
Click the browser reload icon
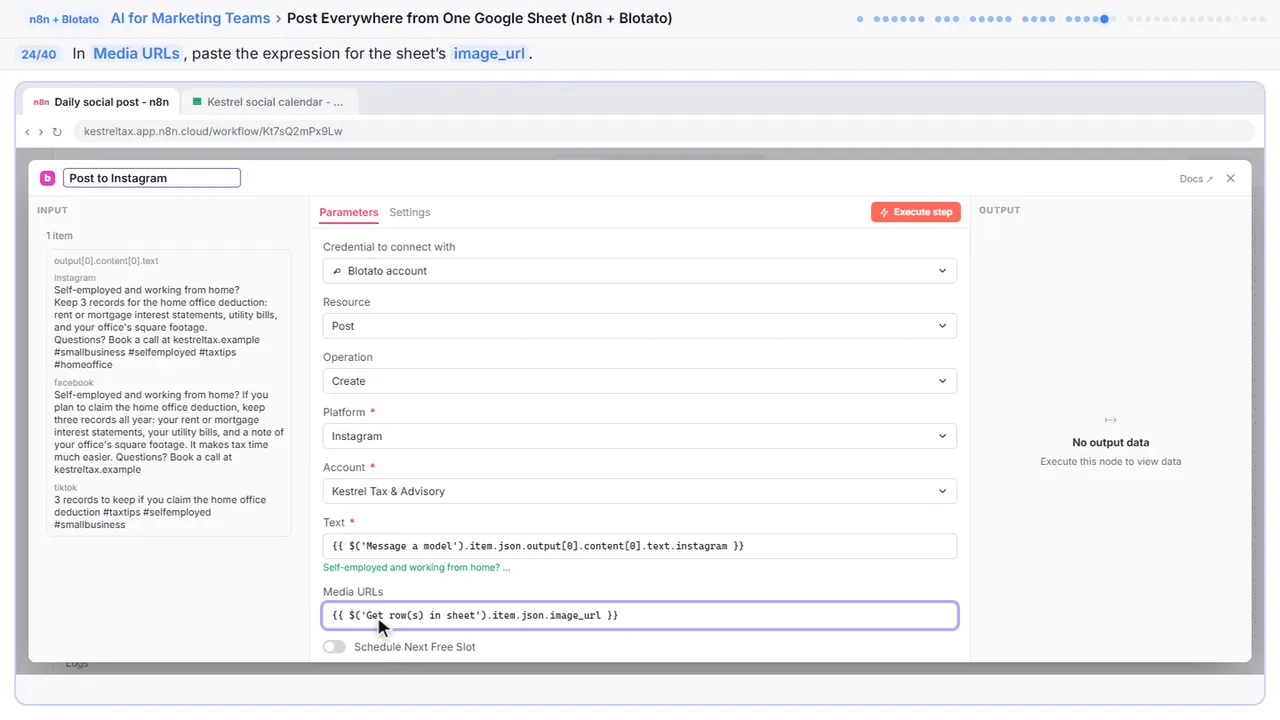pos(57,131)
